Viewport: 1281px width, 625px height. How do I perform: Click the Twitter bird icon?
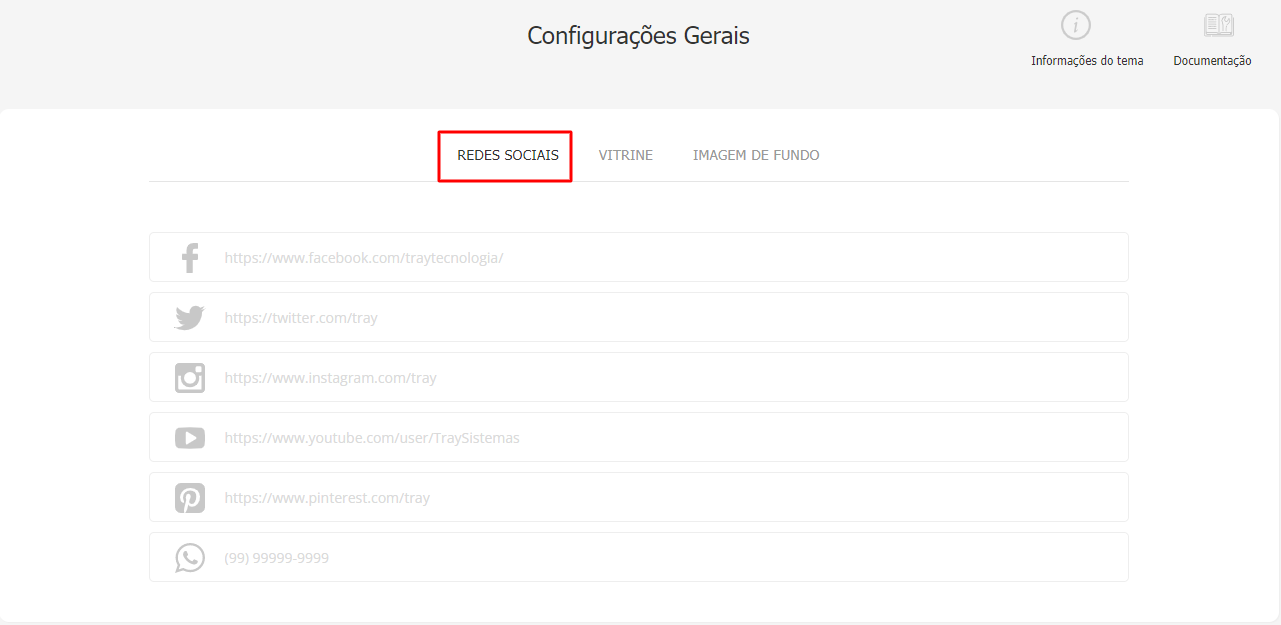pos(190,318)
